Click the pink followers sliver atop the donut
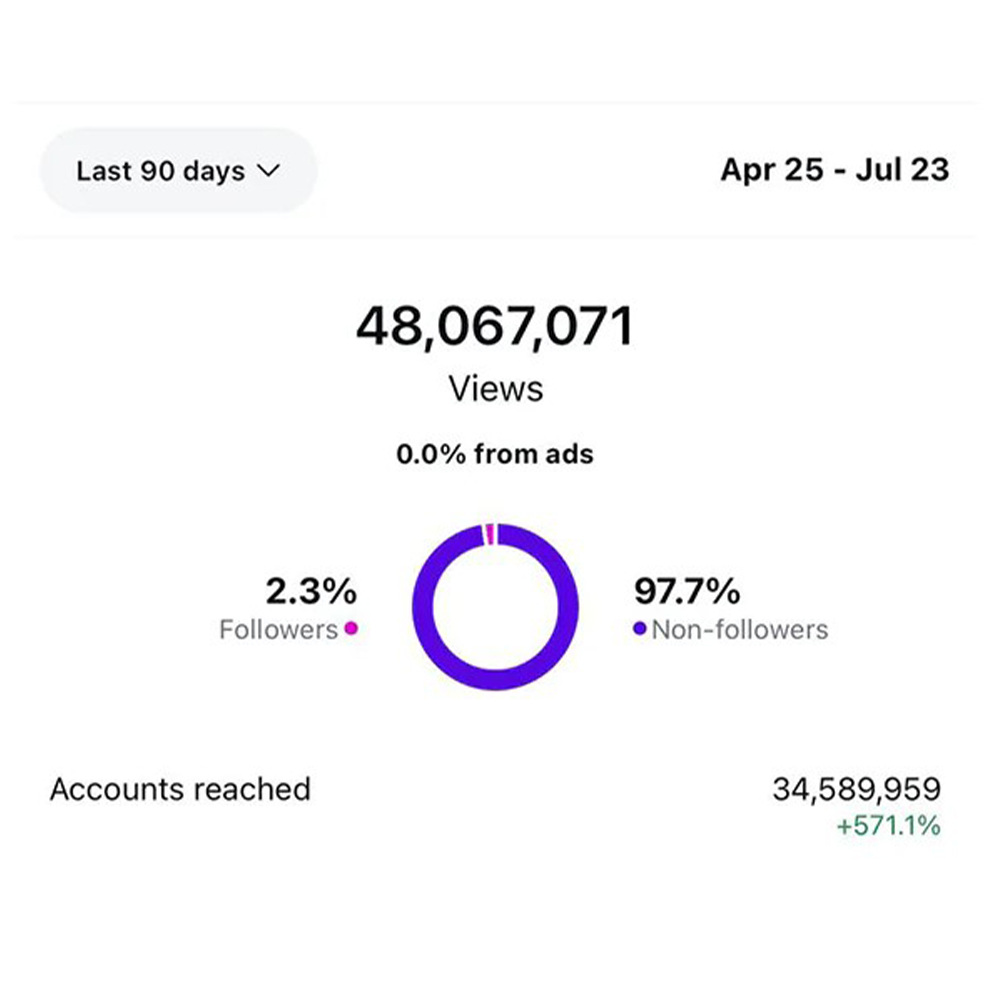The height and width of the screenshot is (1000, 1000). pyautogui.click(x=490, y=534)
